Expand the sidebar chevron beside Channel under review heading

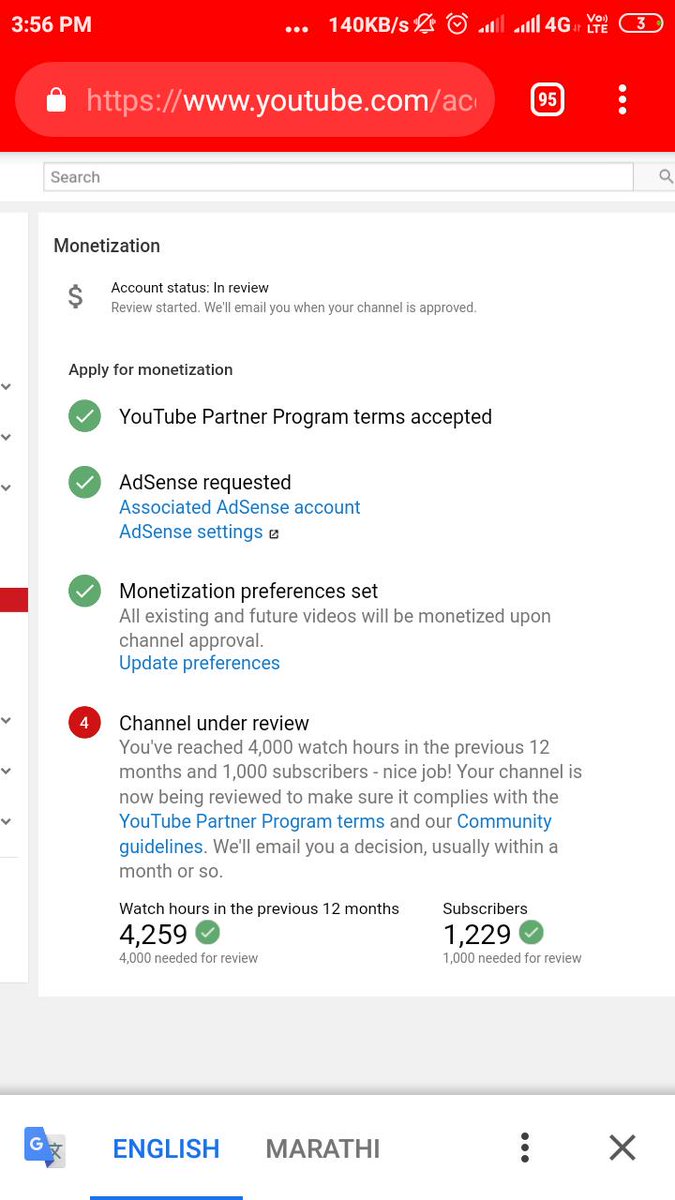pos(6,720)
